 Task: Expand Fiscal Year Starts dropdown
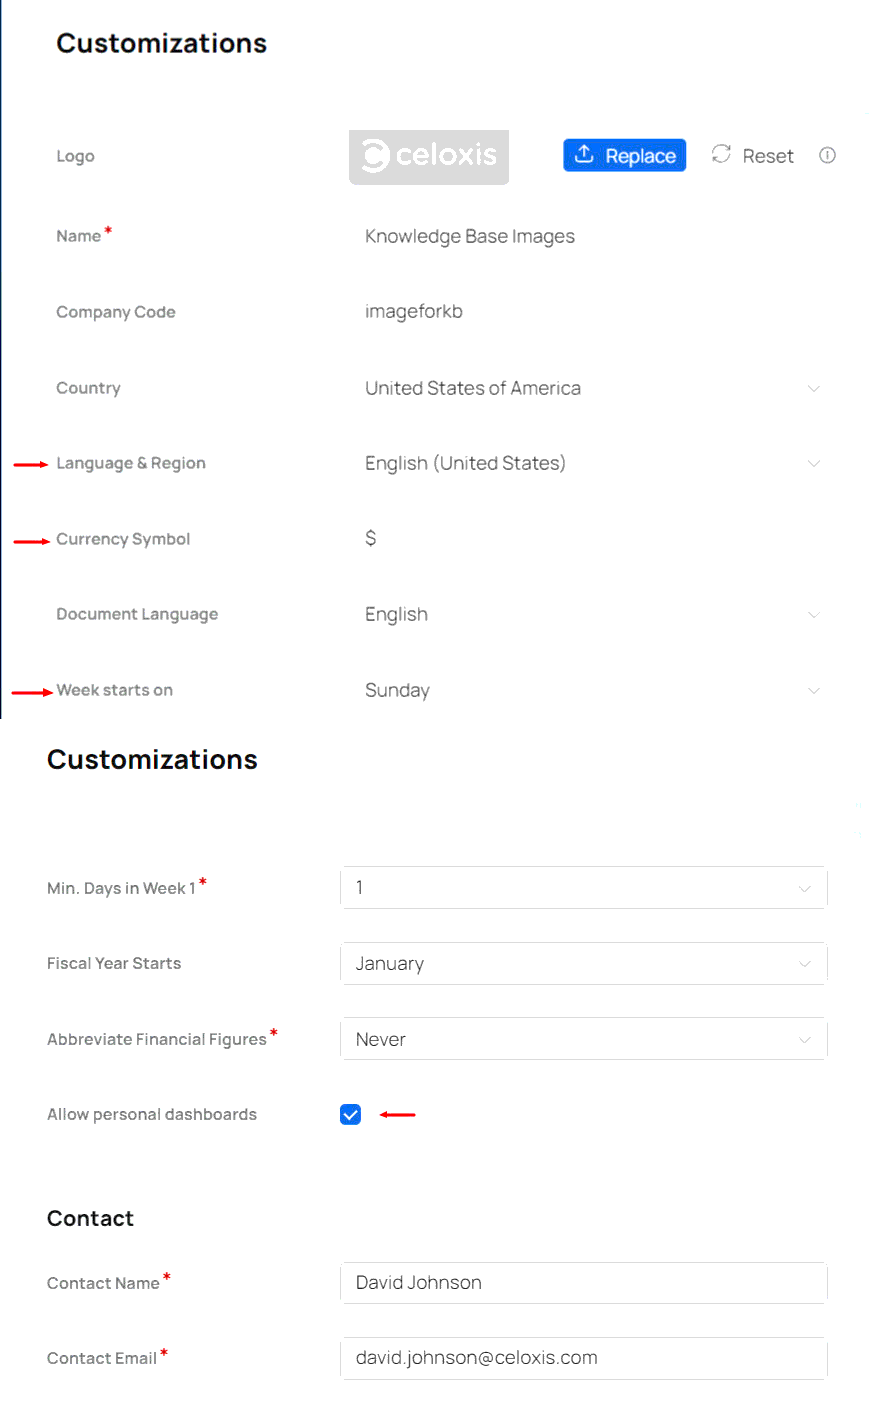(x=583, y=964)
